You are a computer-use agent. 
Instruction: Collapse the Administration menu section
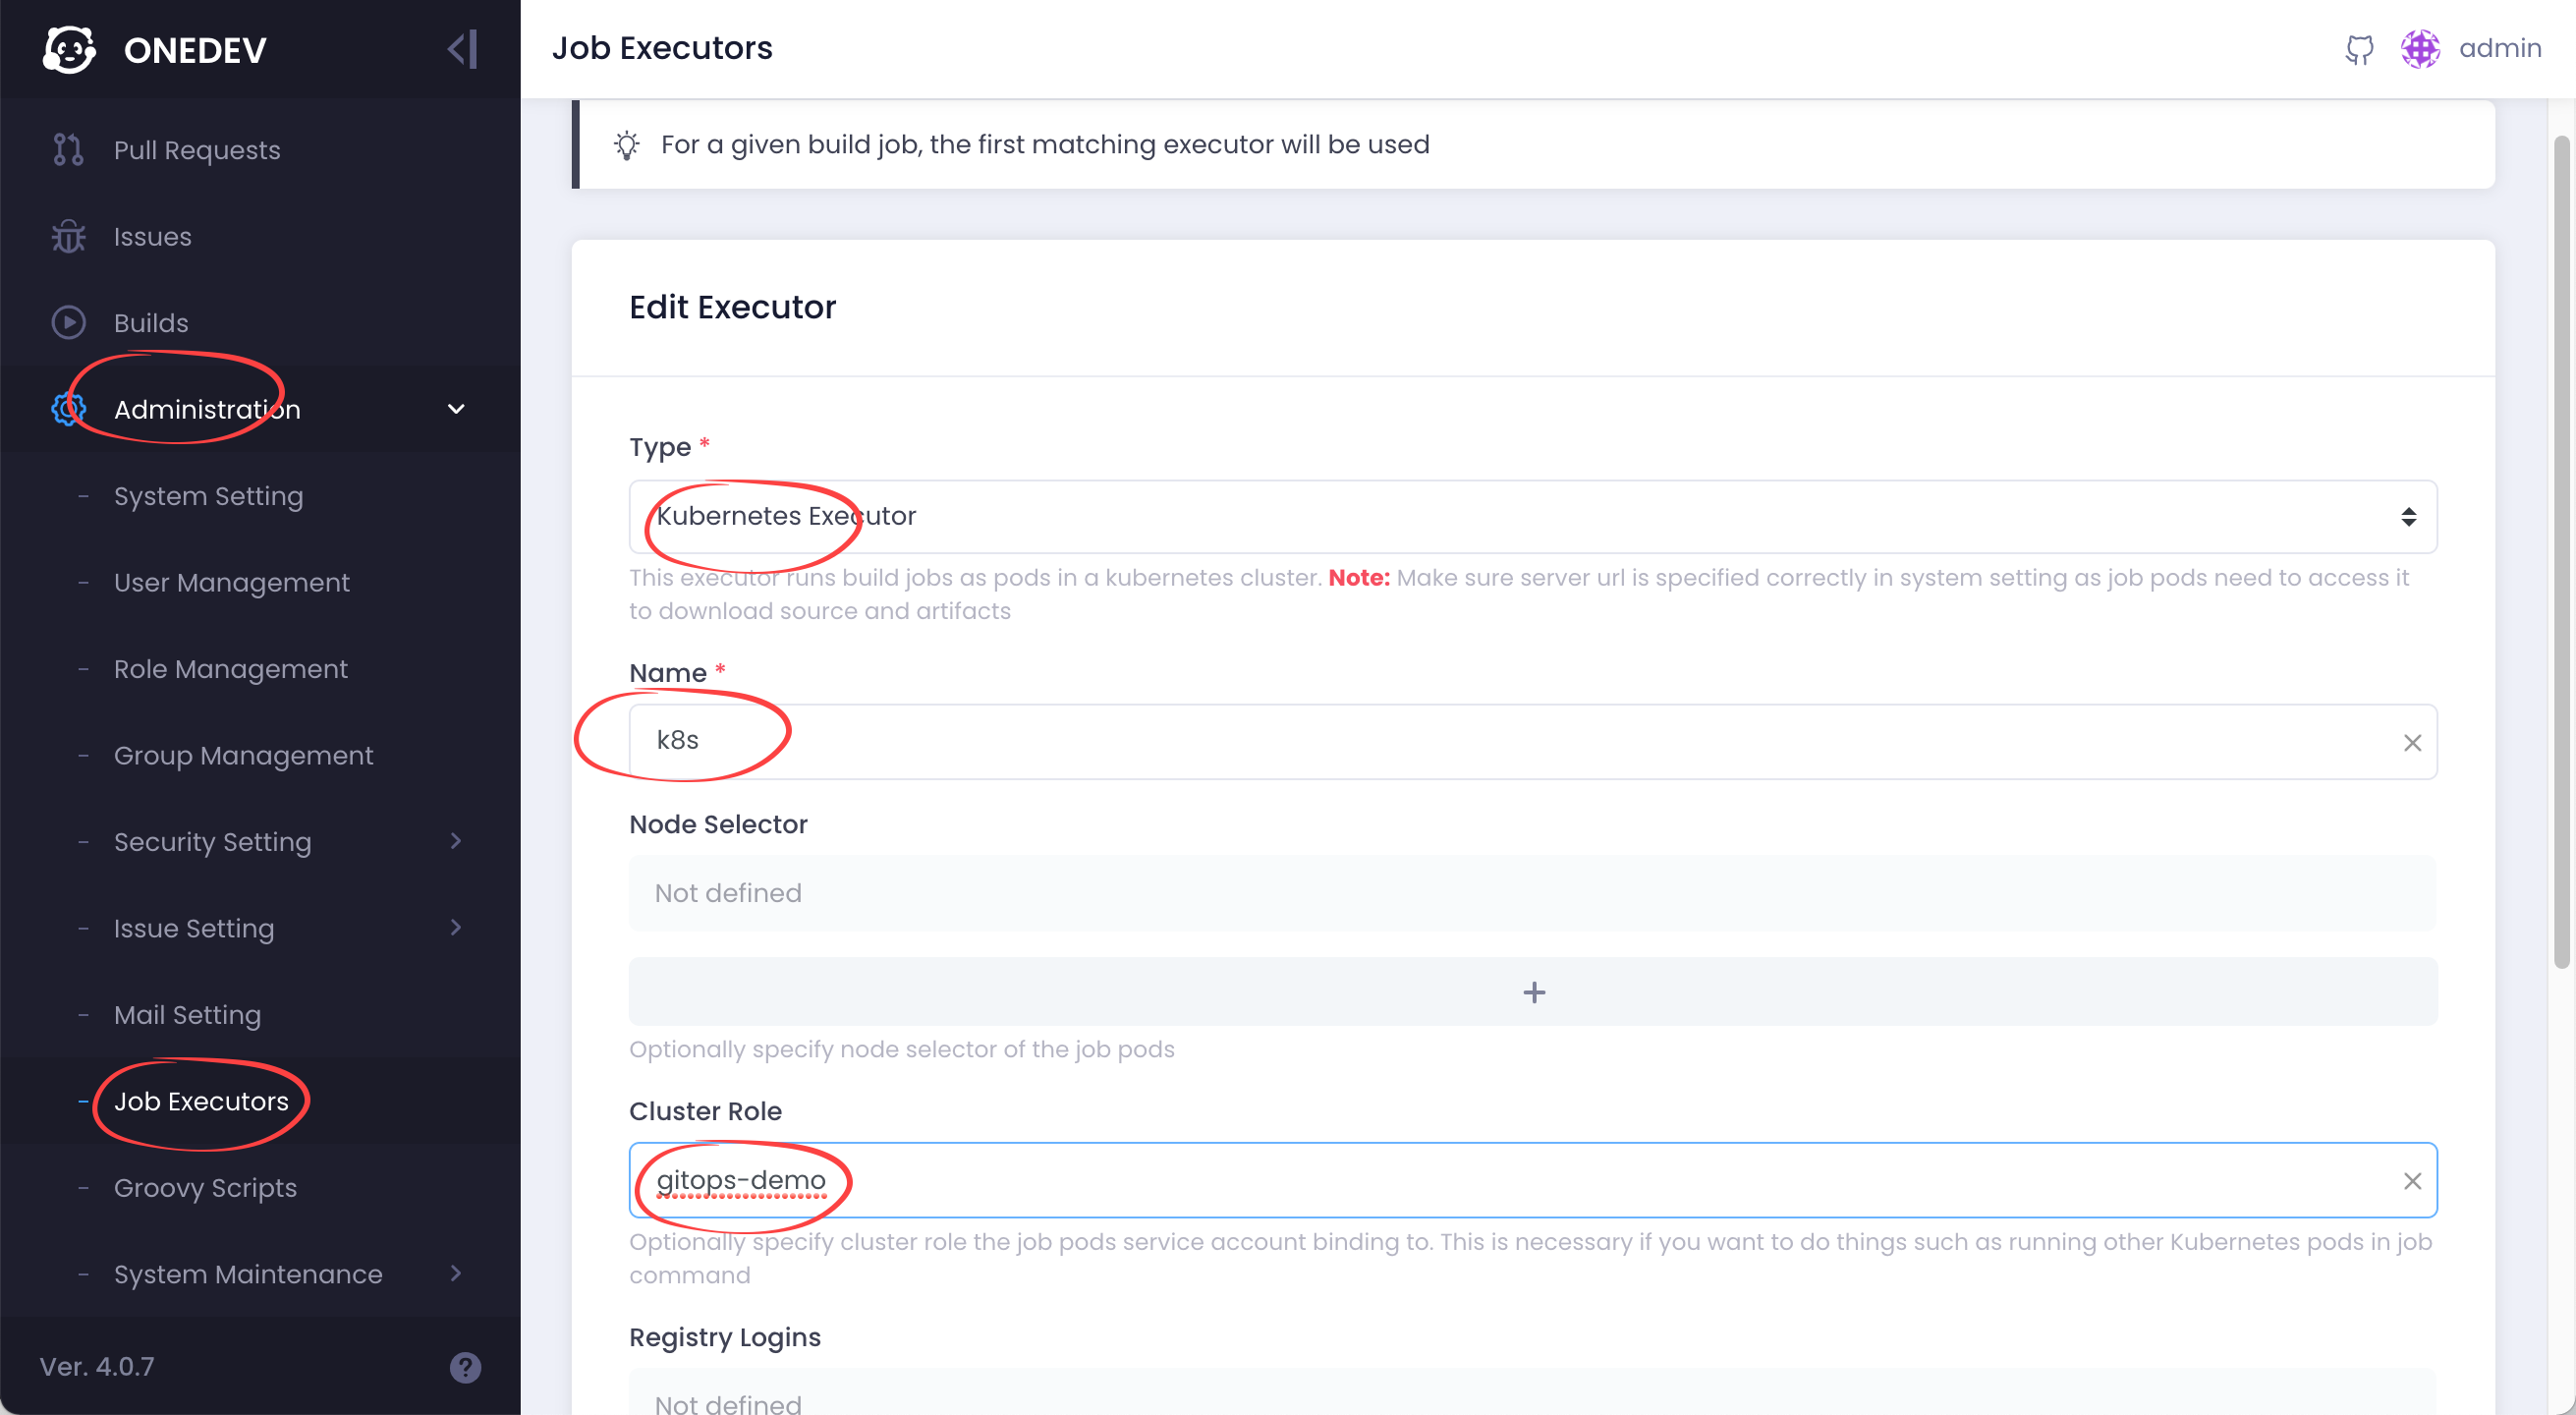(456, 409)
